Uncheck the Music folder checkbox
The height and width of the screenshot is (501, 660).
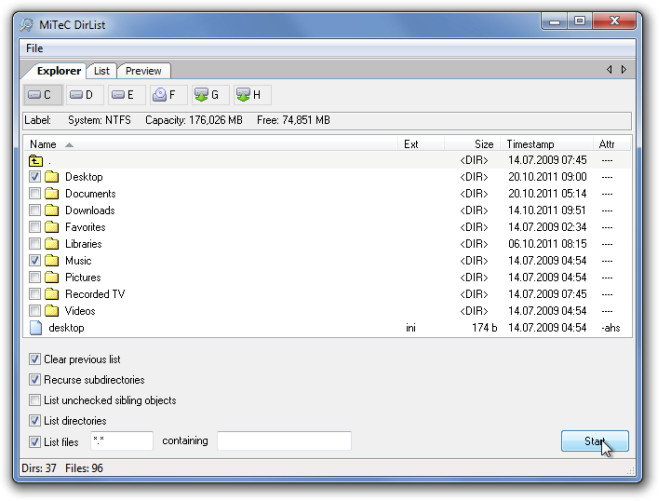point(35,261)
